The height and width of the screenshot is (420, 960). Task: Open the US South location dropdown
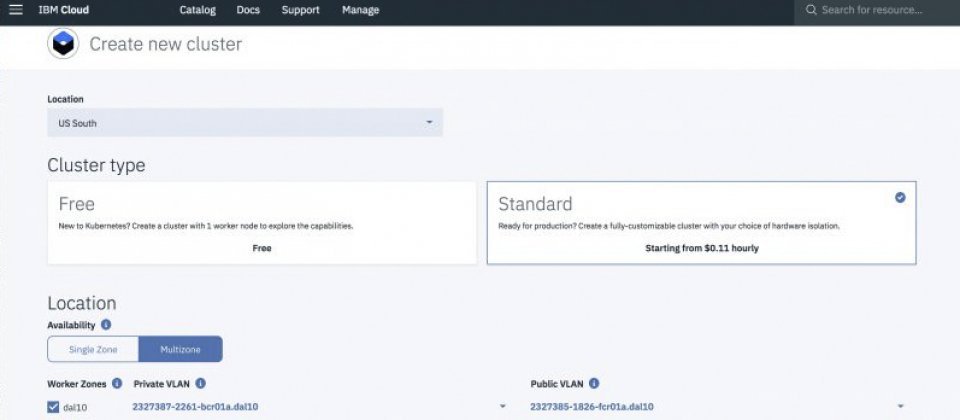click(x=245, y=122)
